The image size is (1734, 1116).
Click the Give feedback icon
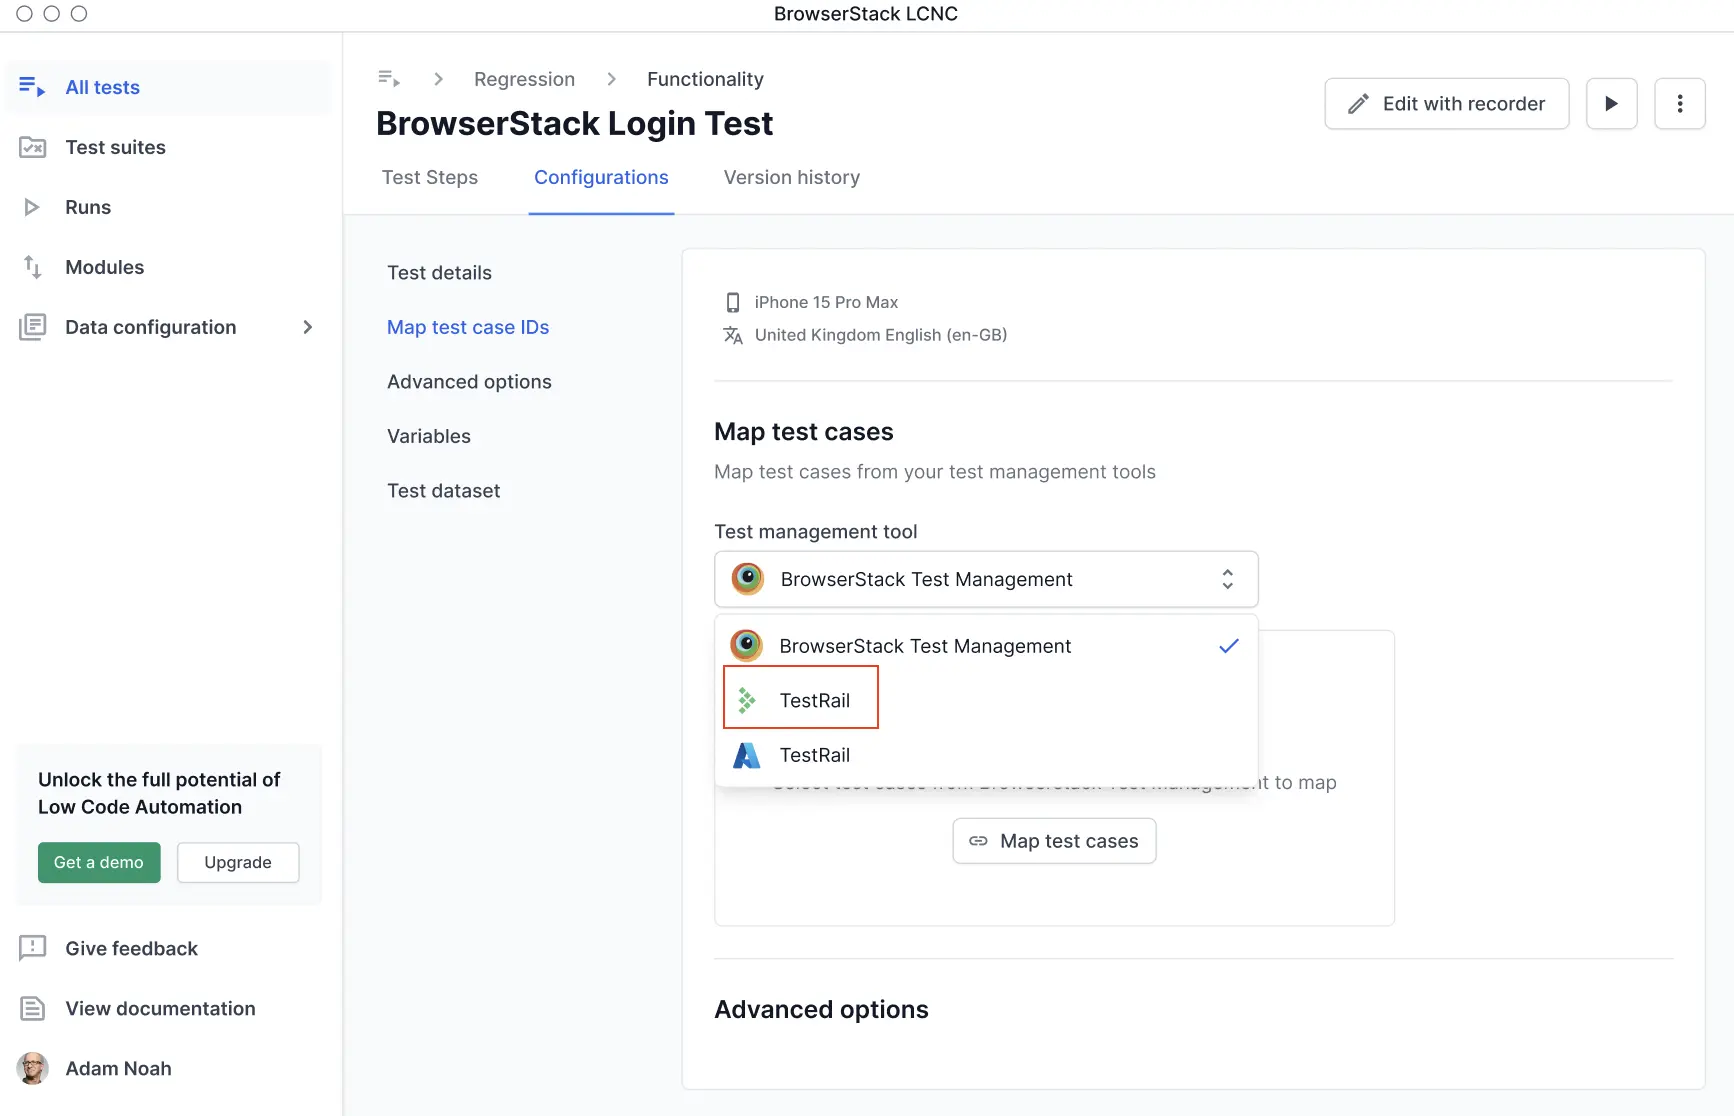[x=32, y=948]
